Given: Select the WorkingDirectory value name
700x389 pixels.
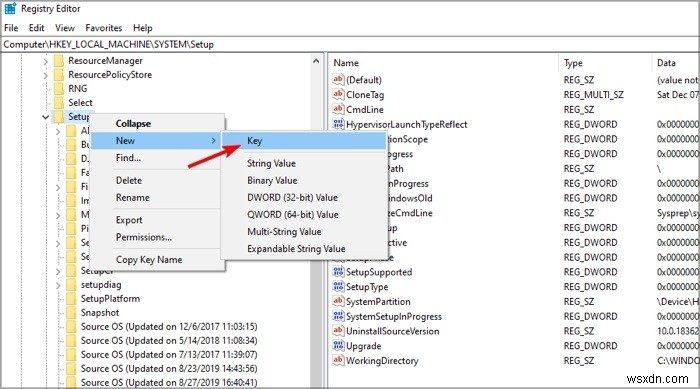Looking at the screenshot, I should click(382, 361).
